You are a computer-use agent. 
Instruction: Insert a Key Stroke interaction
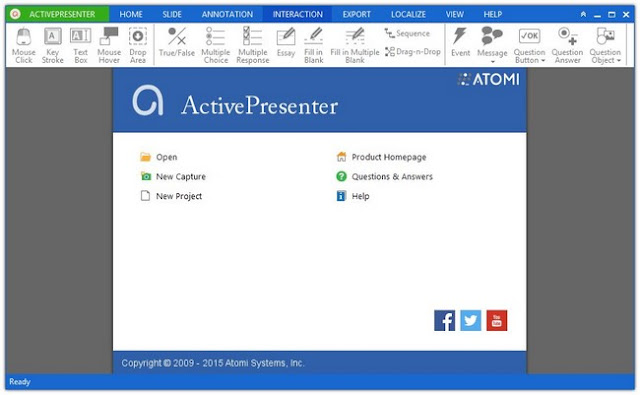click(x=53, y=45)
